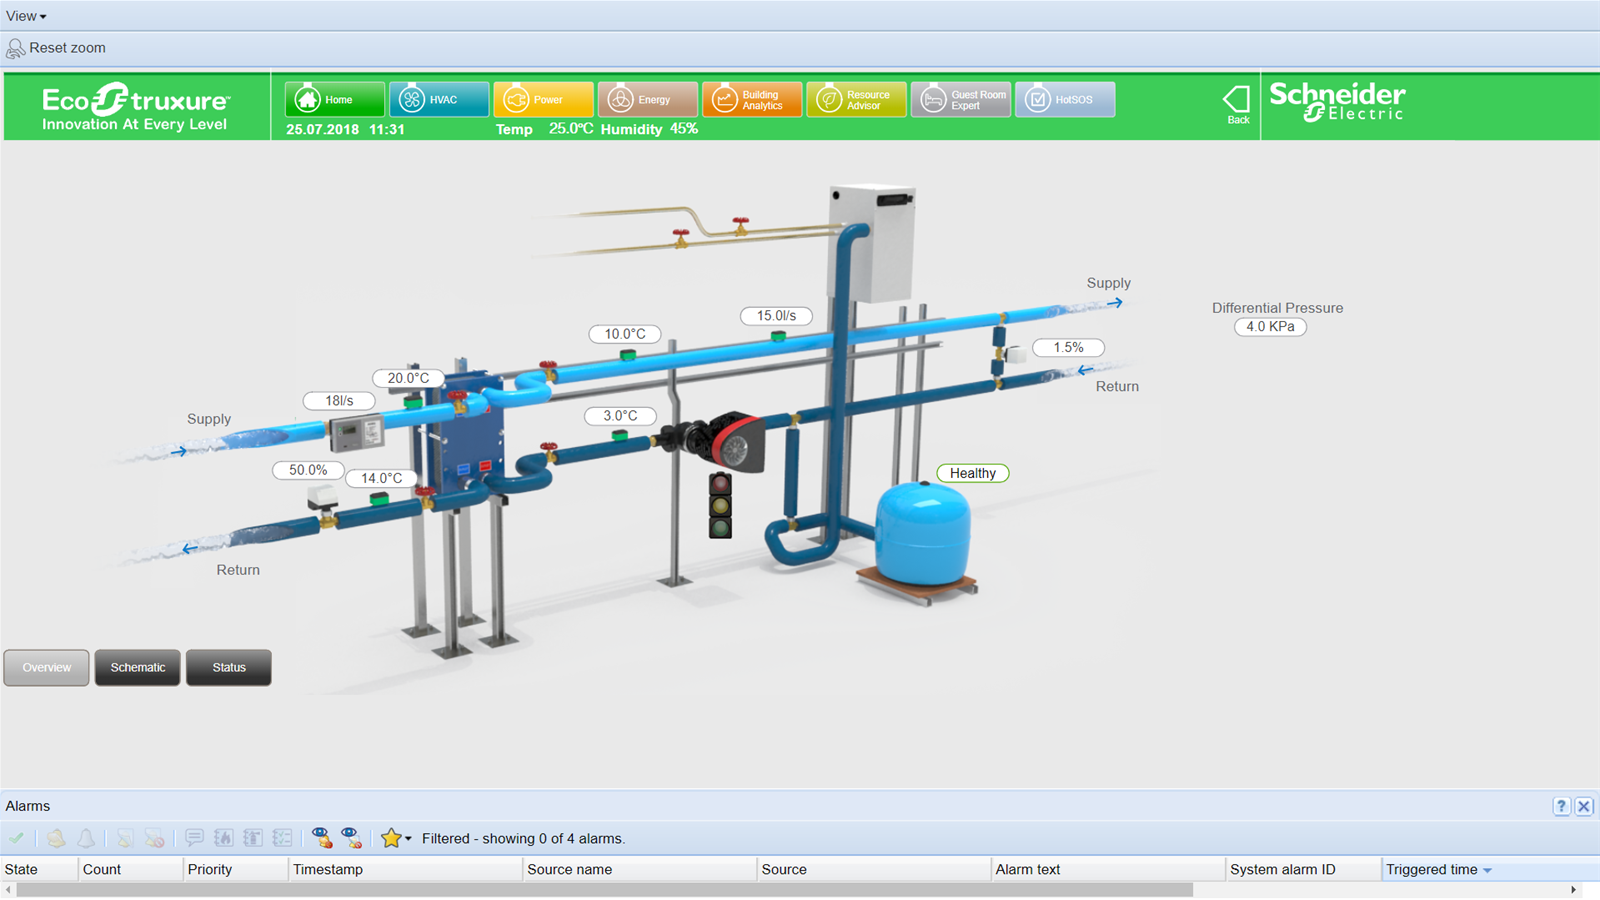Expand the star favorites filter dropdown
Screen dimensions: 1600x900
(x=408, y=839)
